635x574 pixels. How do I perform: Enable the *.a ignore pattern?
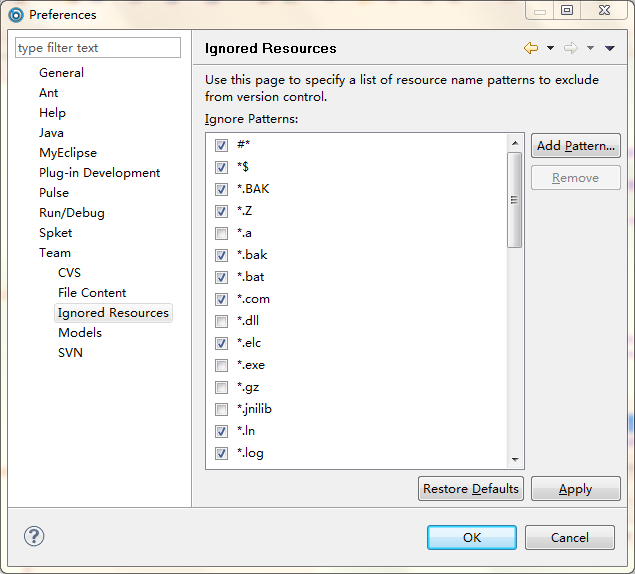[x=221, y=233]
